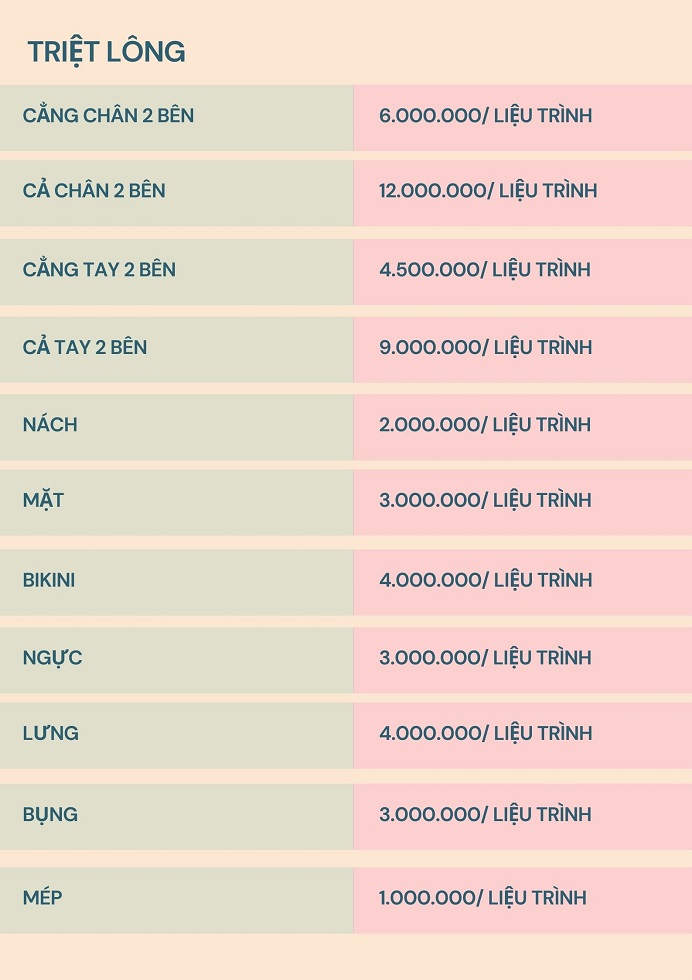Click the price in the BIKINI row
Screen dimensions: 692x980
(x=485, y=580)
